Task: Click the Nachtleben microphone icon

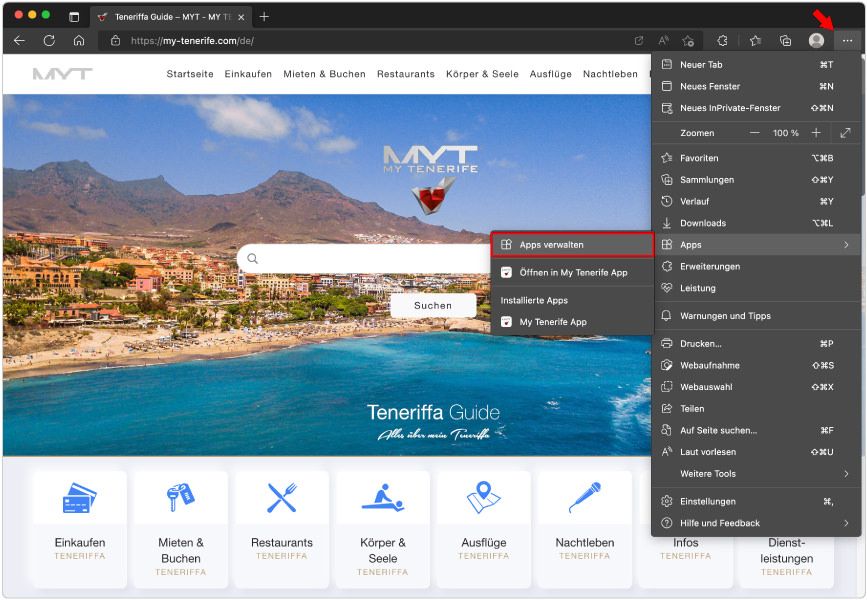Action: point(584,497)
